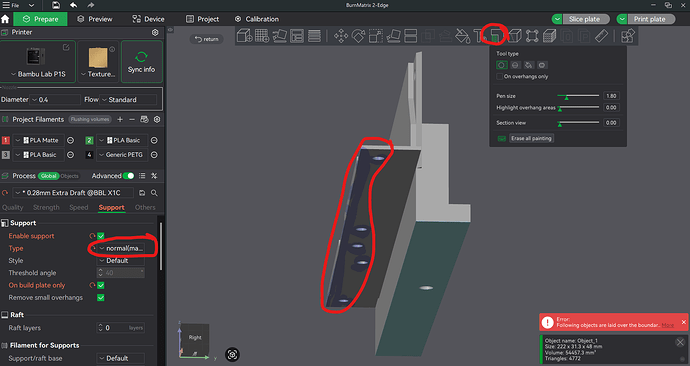Open the Preview tab
Image resolution: width=690 pixels, height=366 pixels.
(x=95, y=19)
